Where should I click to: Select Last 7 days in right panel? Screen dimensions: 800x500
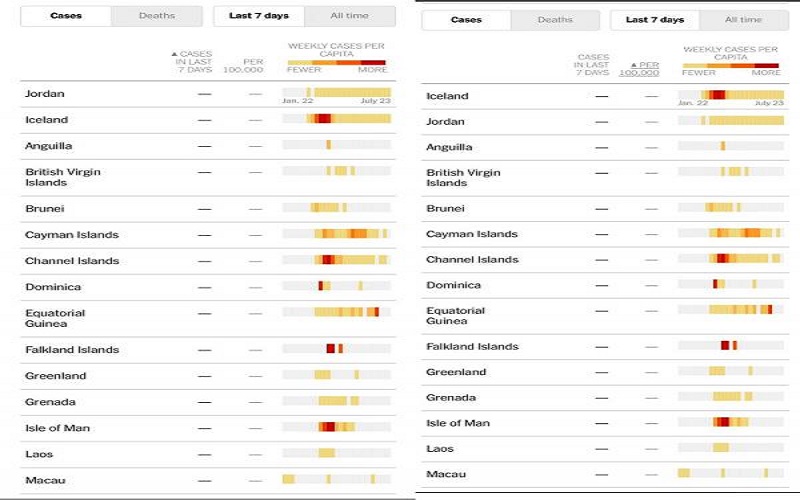coord(655,20)
